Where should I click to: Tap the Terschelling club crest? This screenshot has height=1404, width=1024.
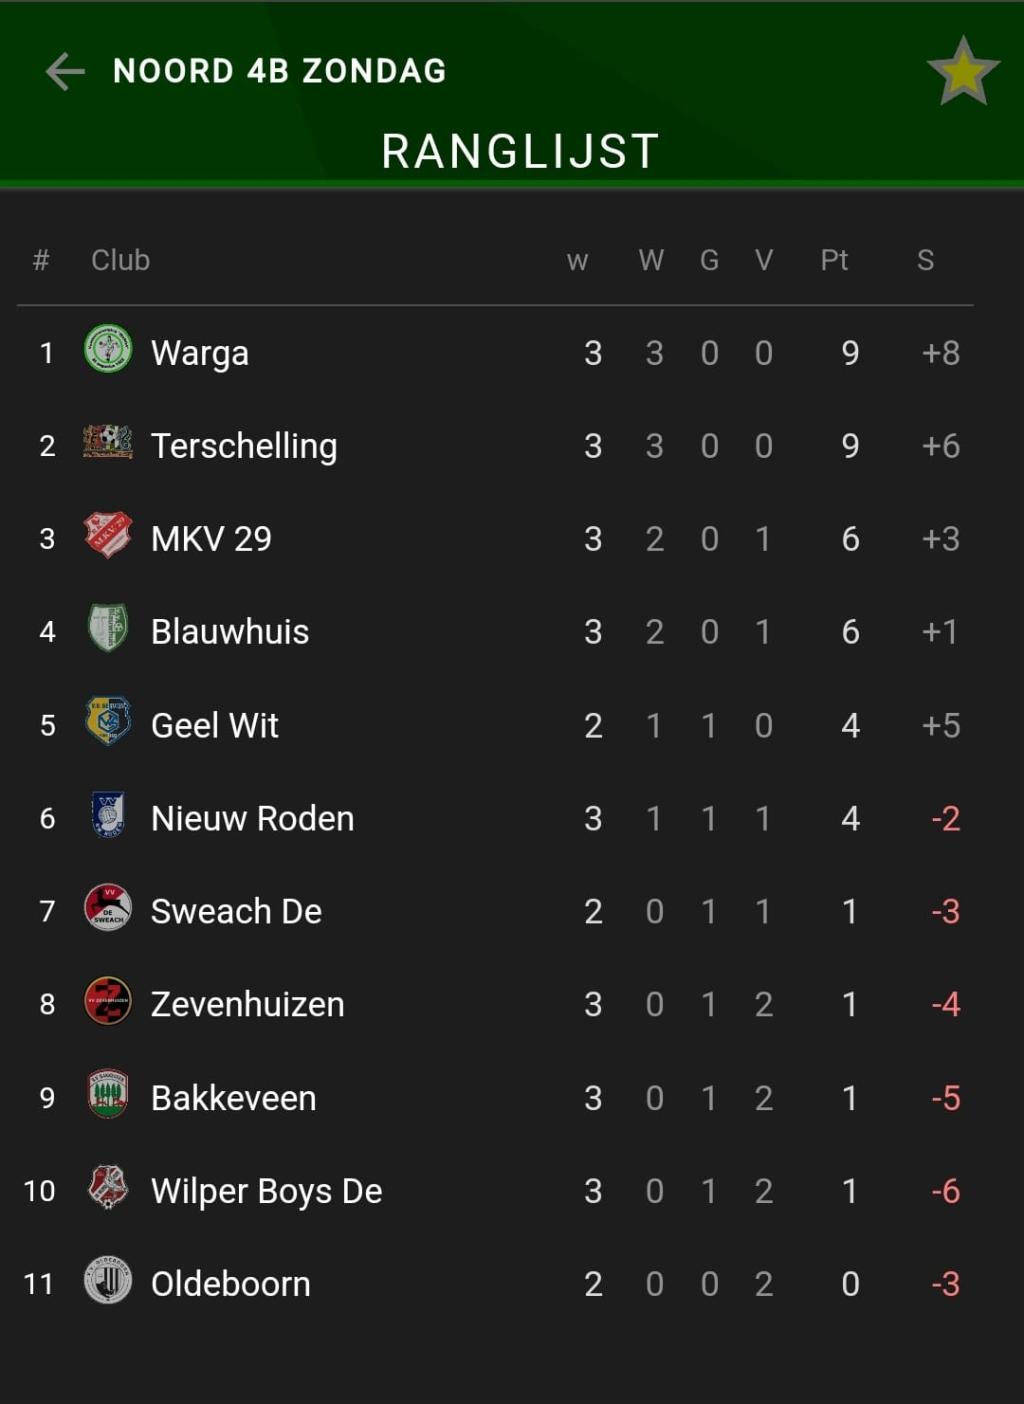[x=108, y=441]
